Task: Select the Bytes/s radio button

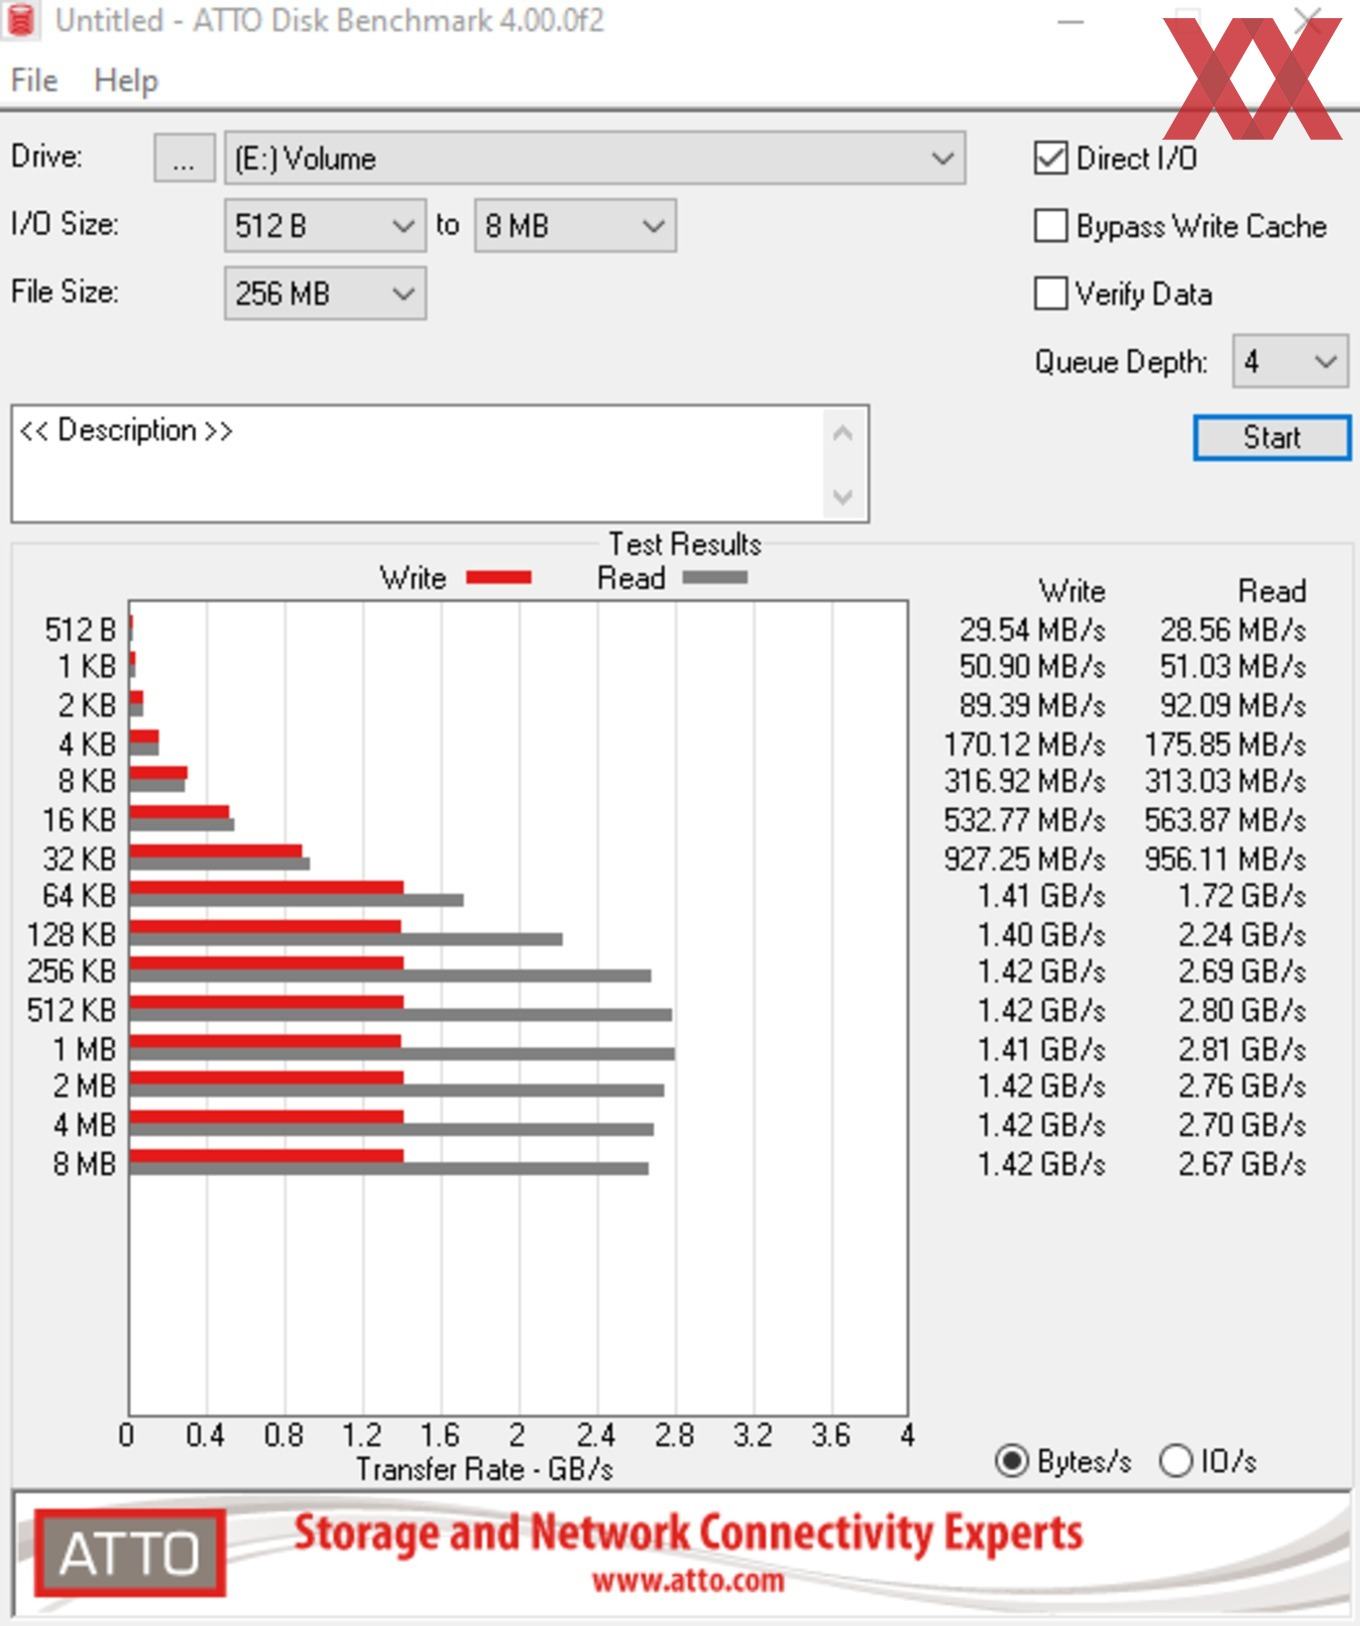Action: point(1011,1461)
